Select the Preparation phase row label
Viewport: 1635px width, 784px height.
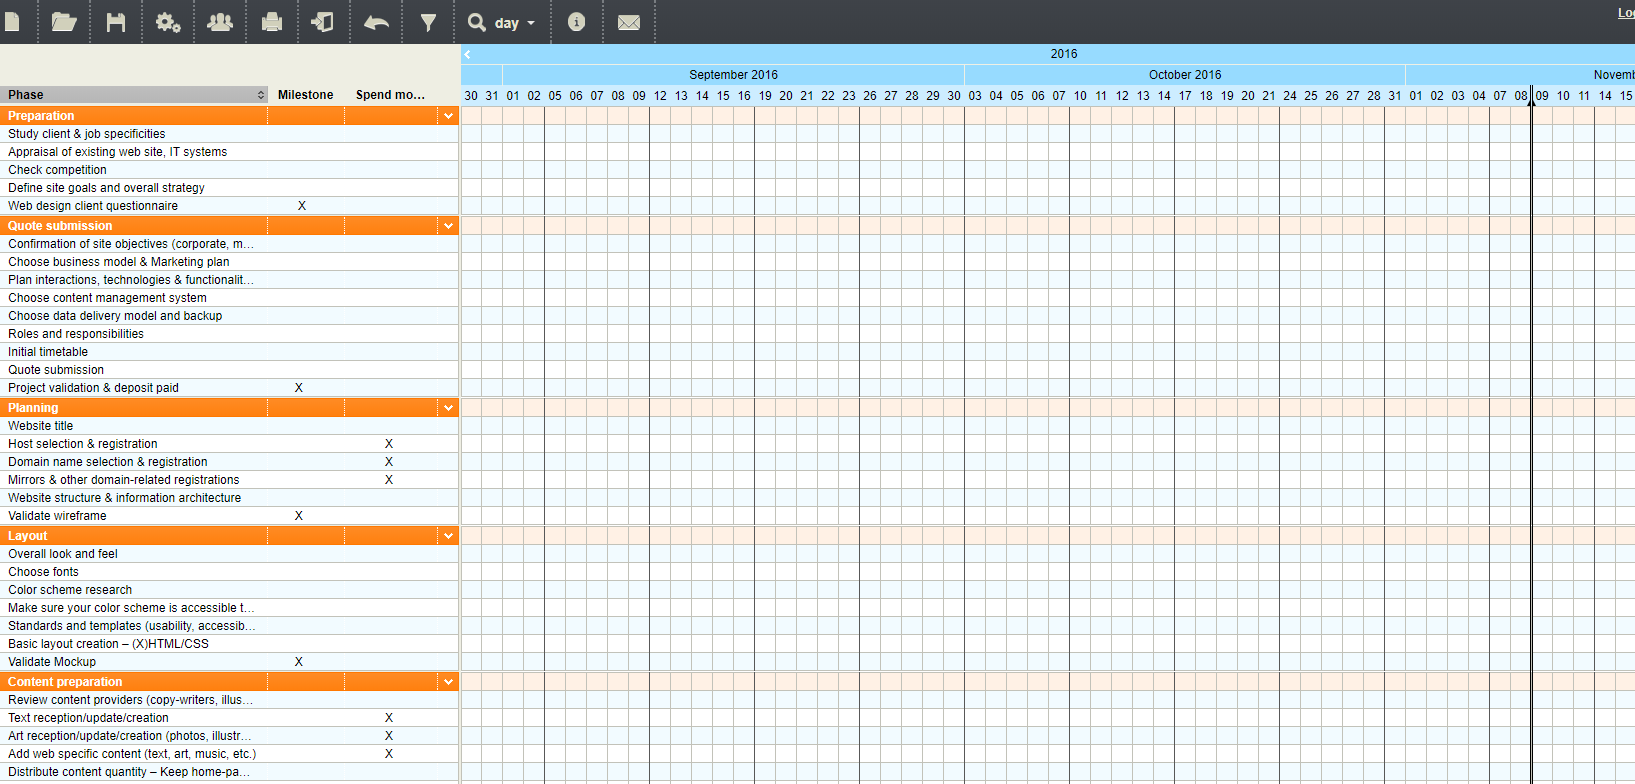[41, 116]
